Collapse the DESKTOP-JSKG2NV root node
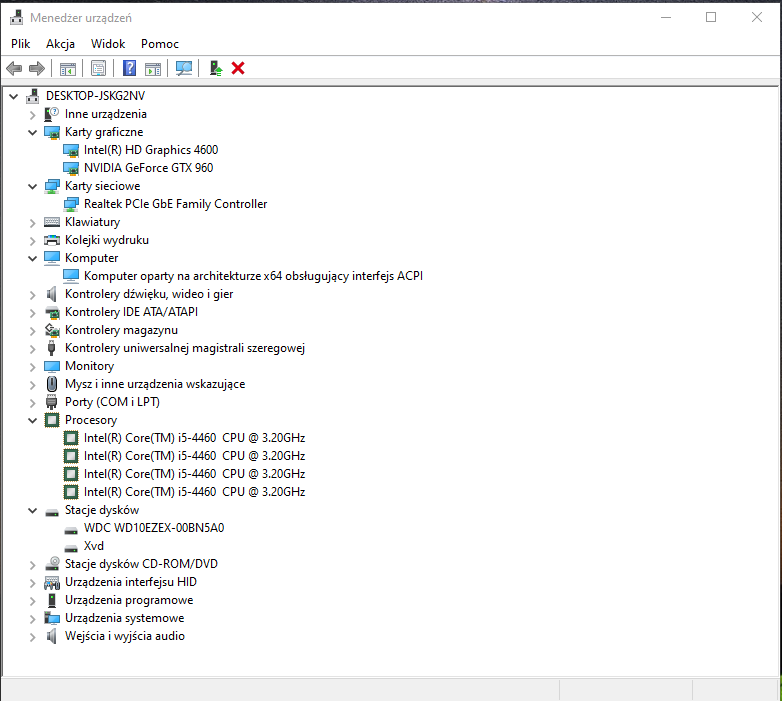Screen dimensions: 782x701 point(14,96)
